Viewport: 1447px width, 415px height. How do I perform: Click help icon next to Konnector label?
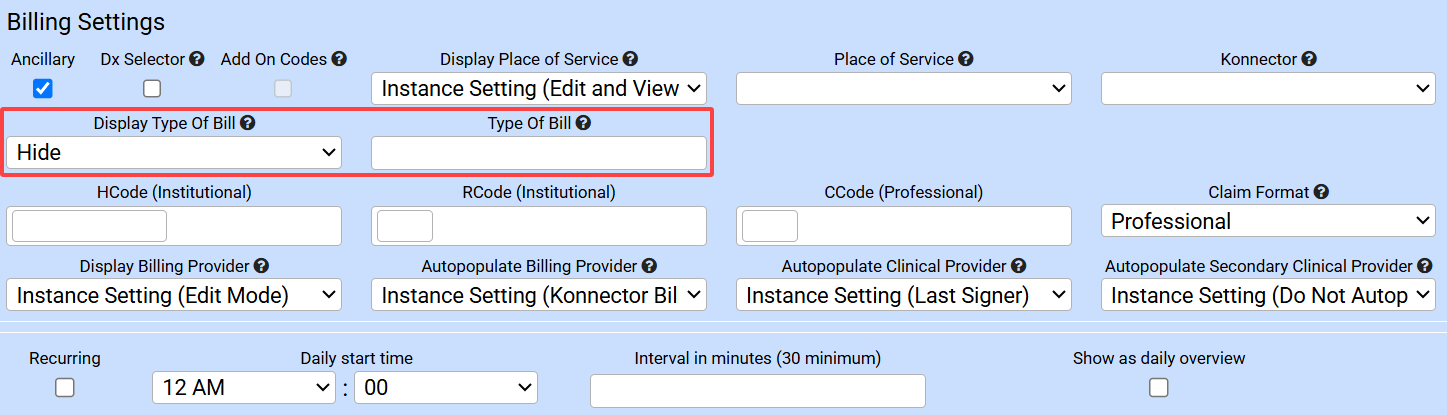tap(1309, 60)
